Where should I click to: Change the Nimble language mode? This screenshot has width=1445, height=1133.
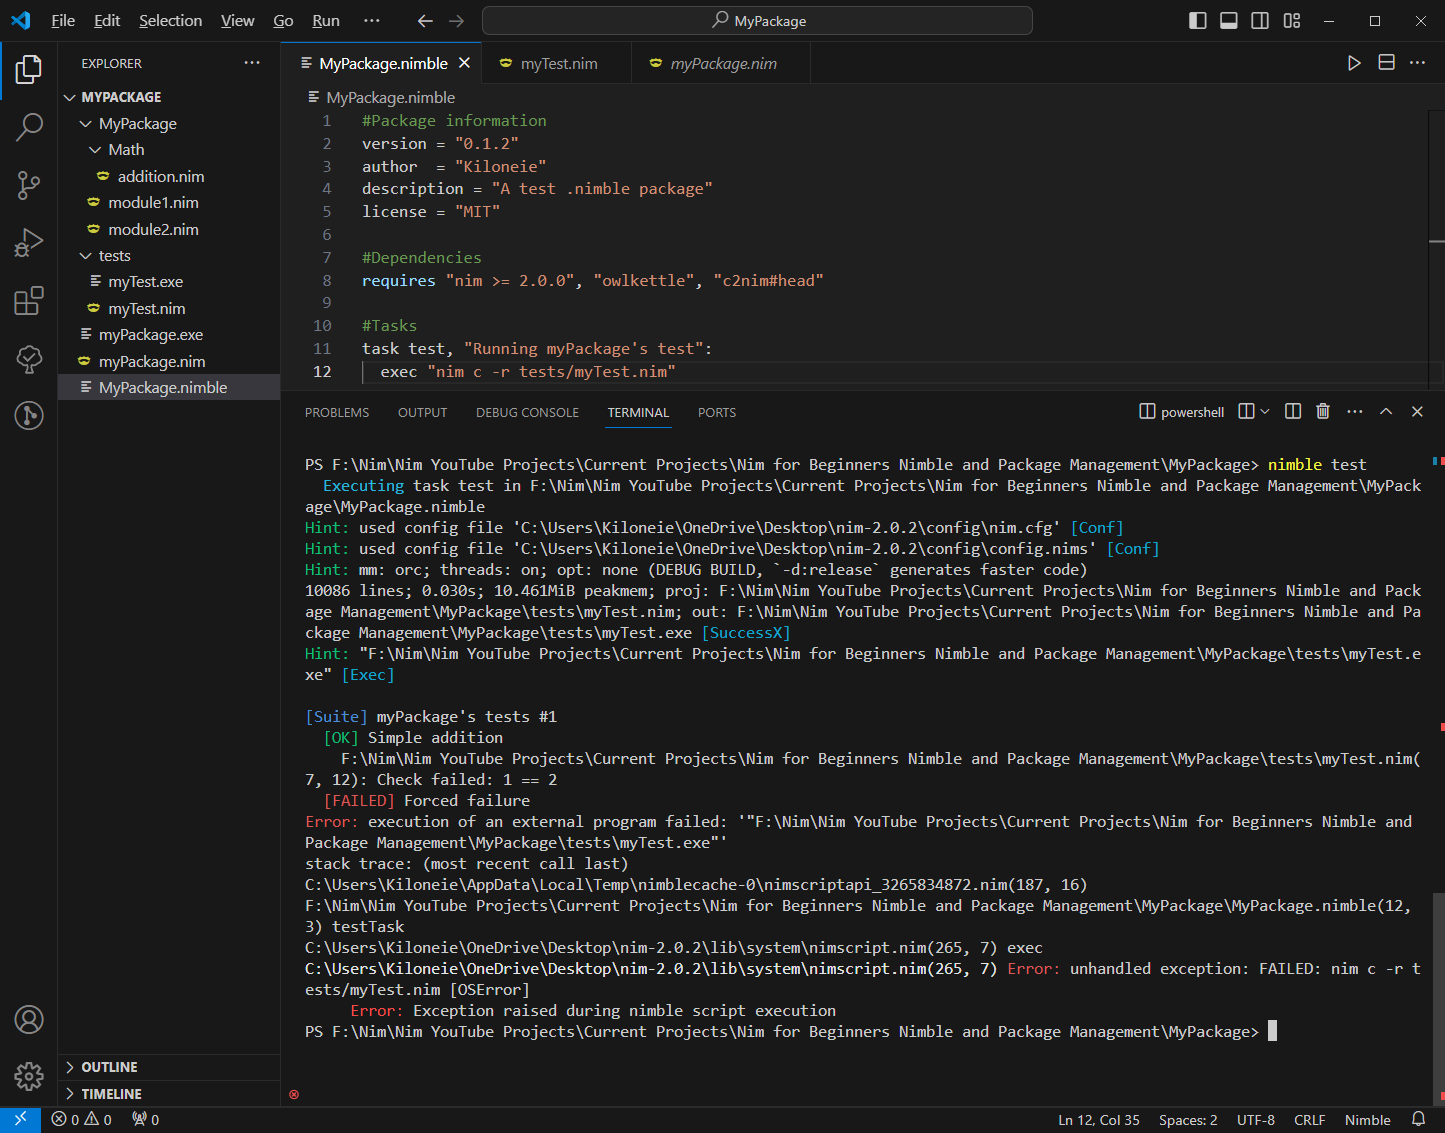[x=1367, y=1120]
